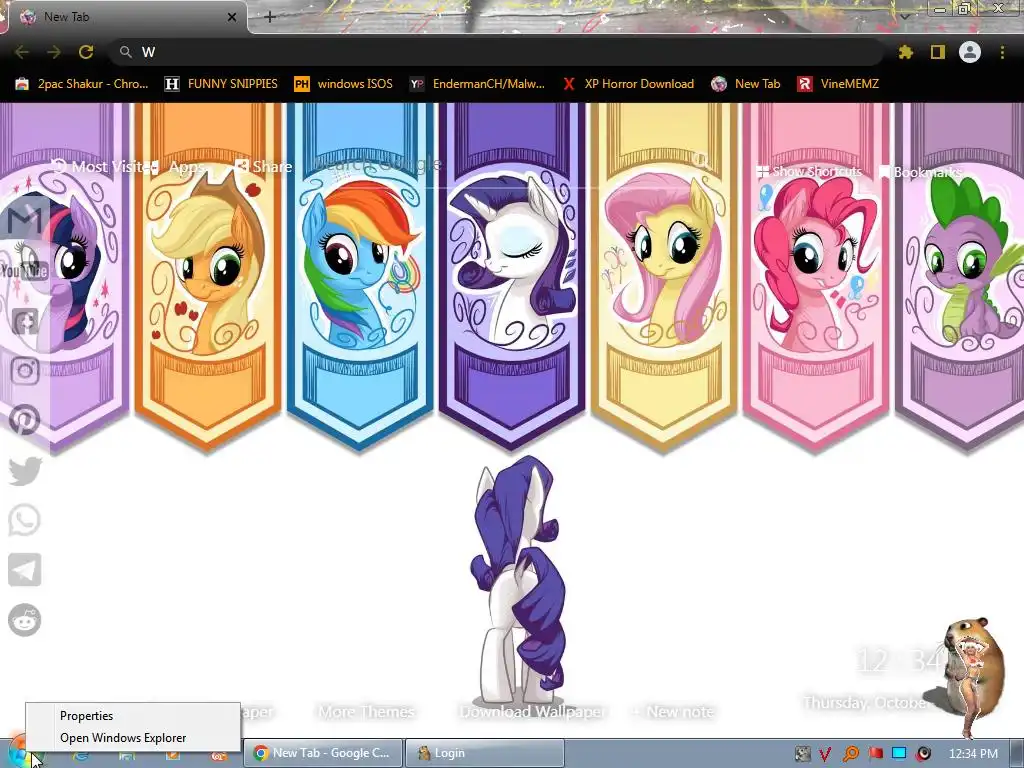The image size is (1024, 768).
Task: Open the VineMEMZ bookmark
Action: coord(839,84)
